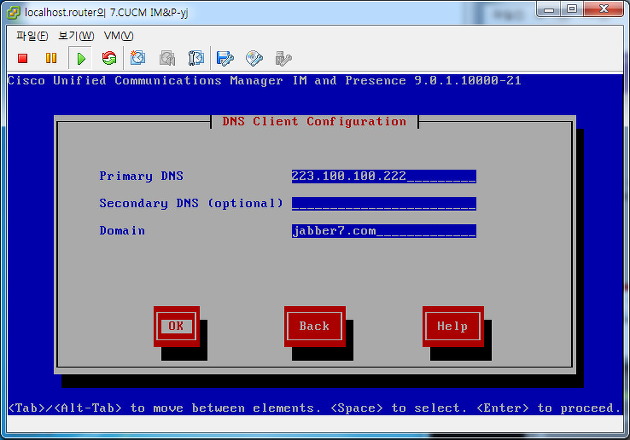Click the Take Snapshot icon
The image size is (630, 440).
(x=138, y=58)
